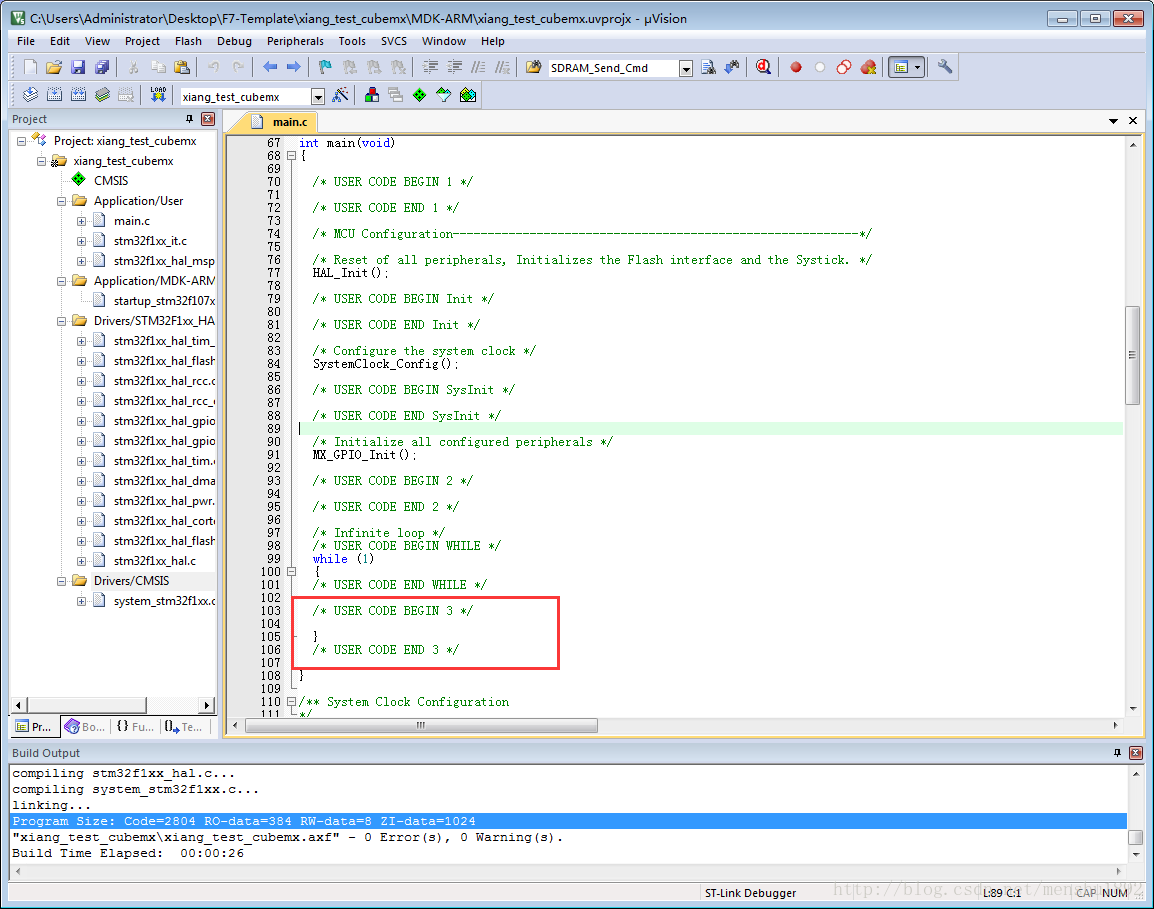Open the Project menu
Screen dimensions: 1154x909
click(142, 41)
